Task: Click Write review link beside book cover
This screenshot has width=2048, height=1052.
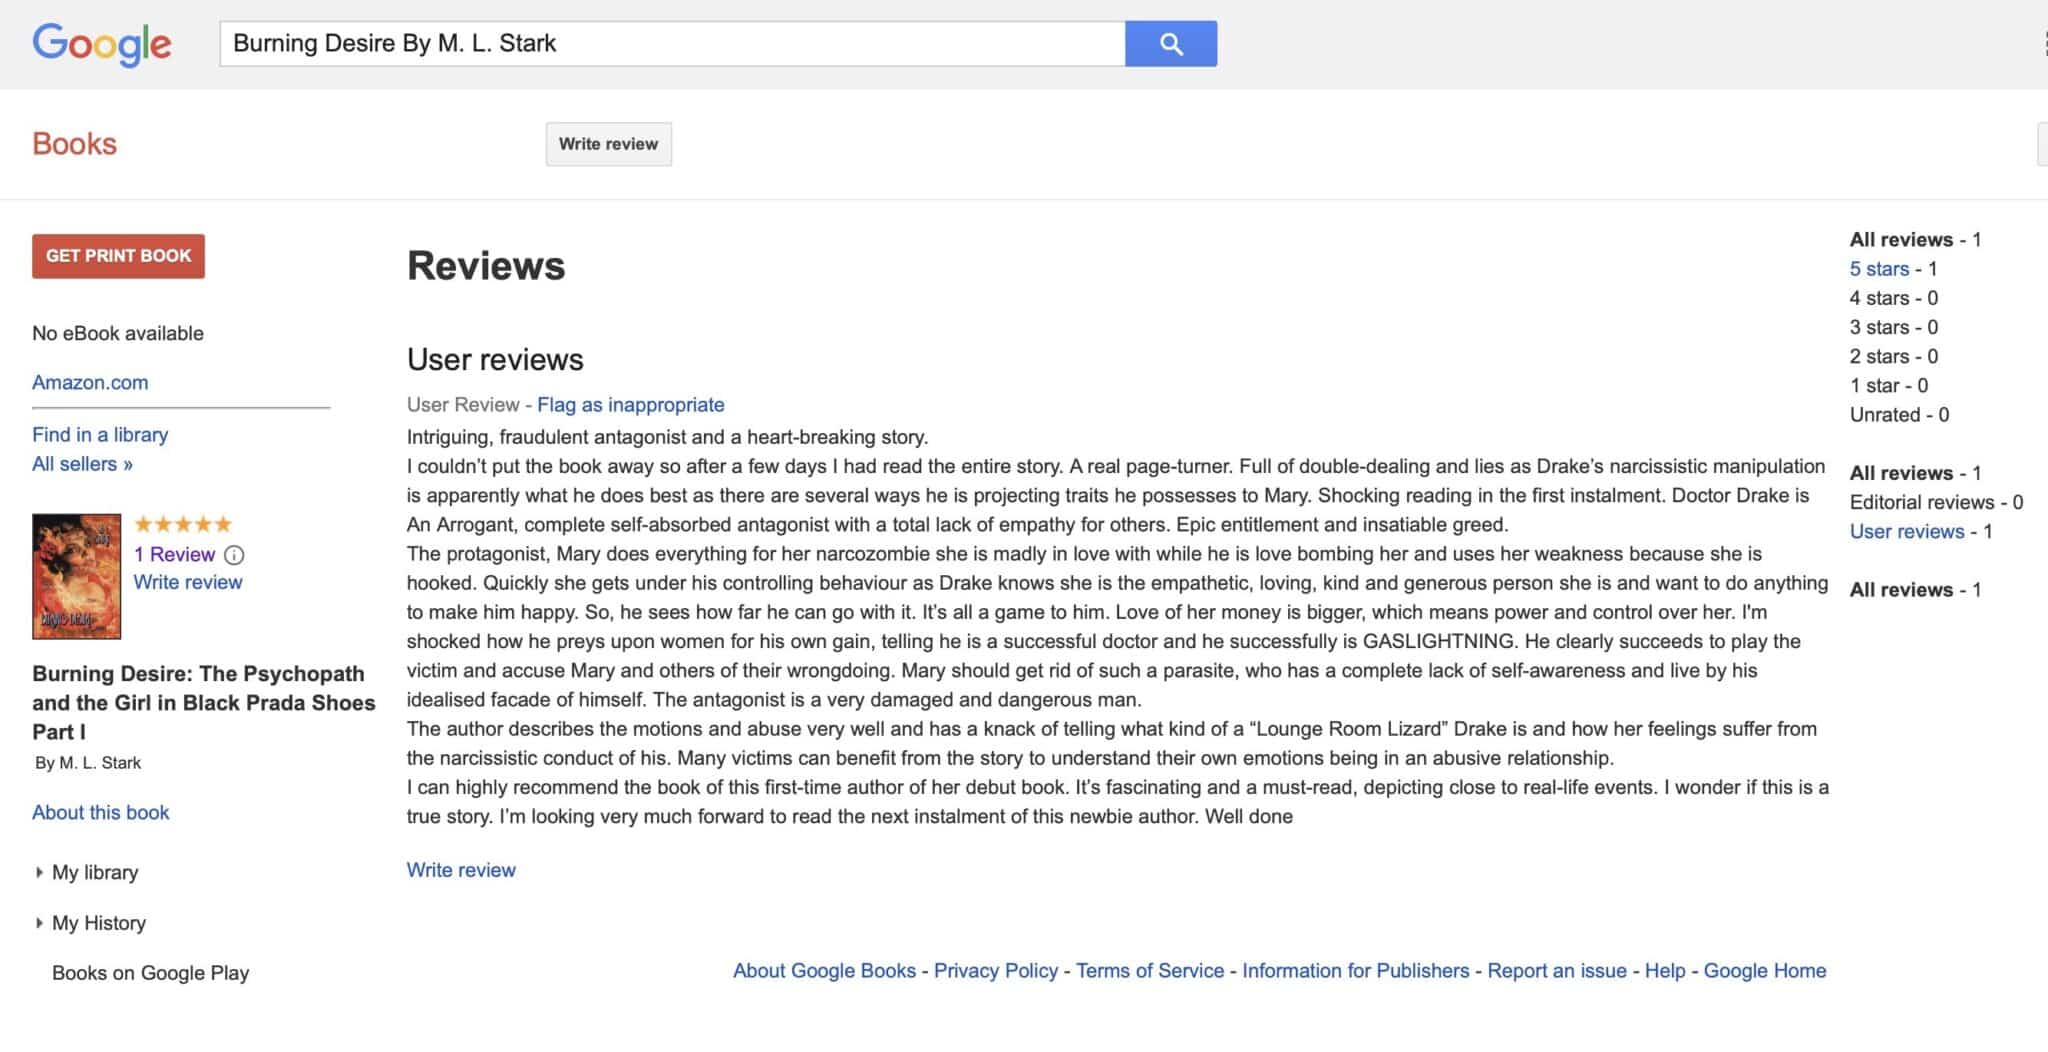Action: click(x=188, y=582)
